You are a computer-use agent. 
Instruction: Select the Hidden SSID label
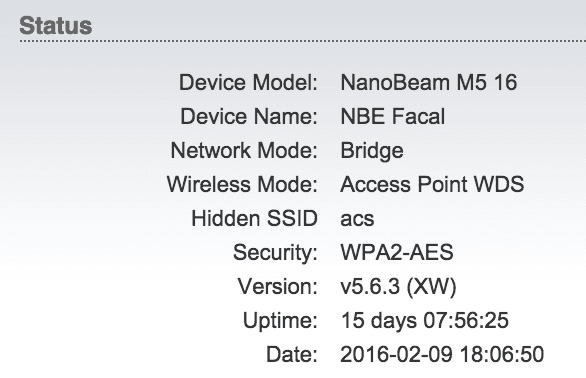[x=255, y=218]
